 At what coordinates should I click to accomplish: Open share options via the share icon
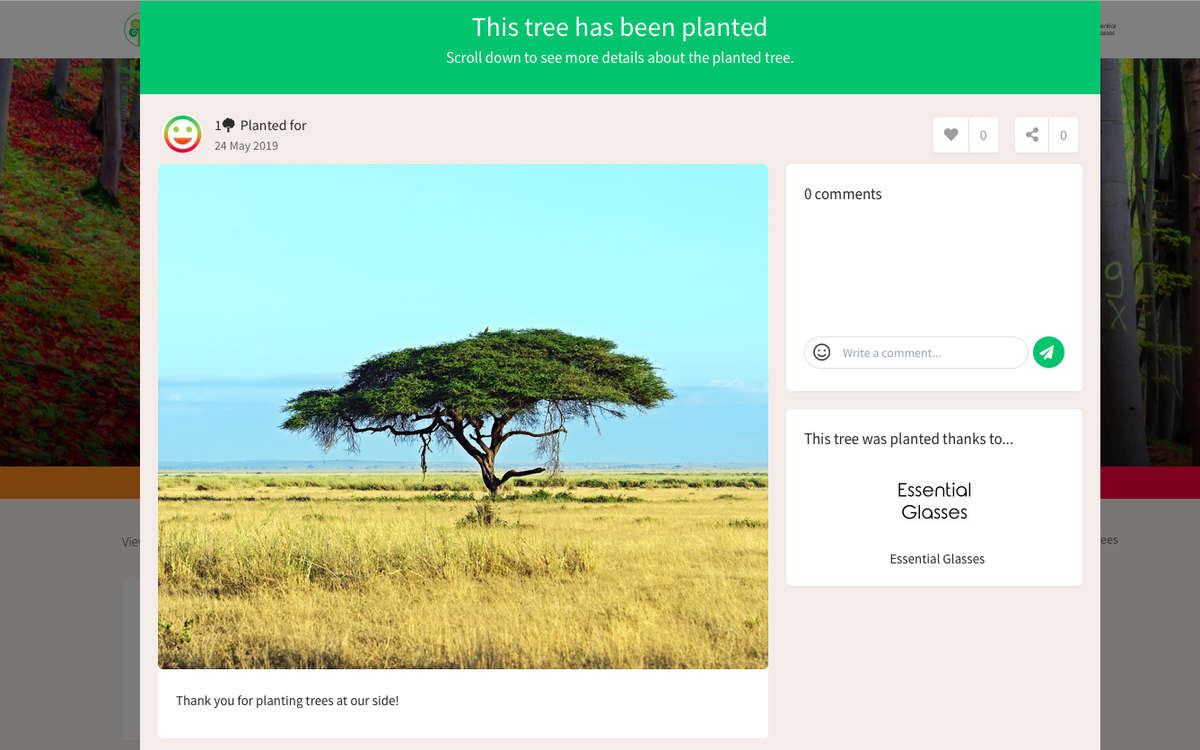click(x=1032, y=135)
